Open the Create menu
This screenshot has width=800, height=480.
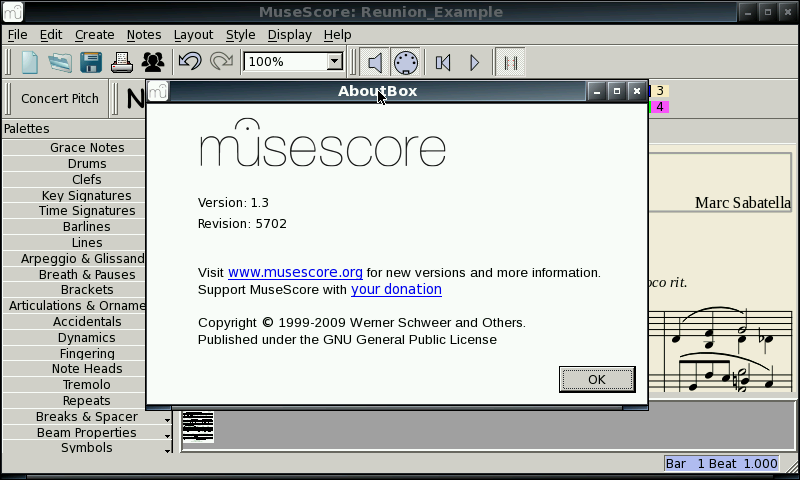coord(94,35)
